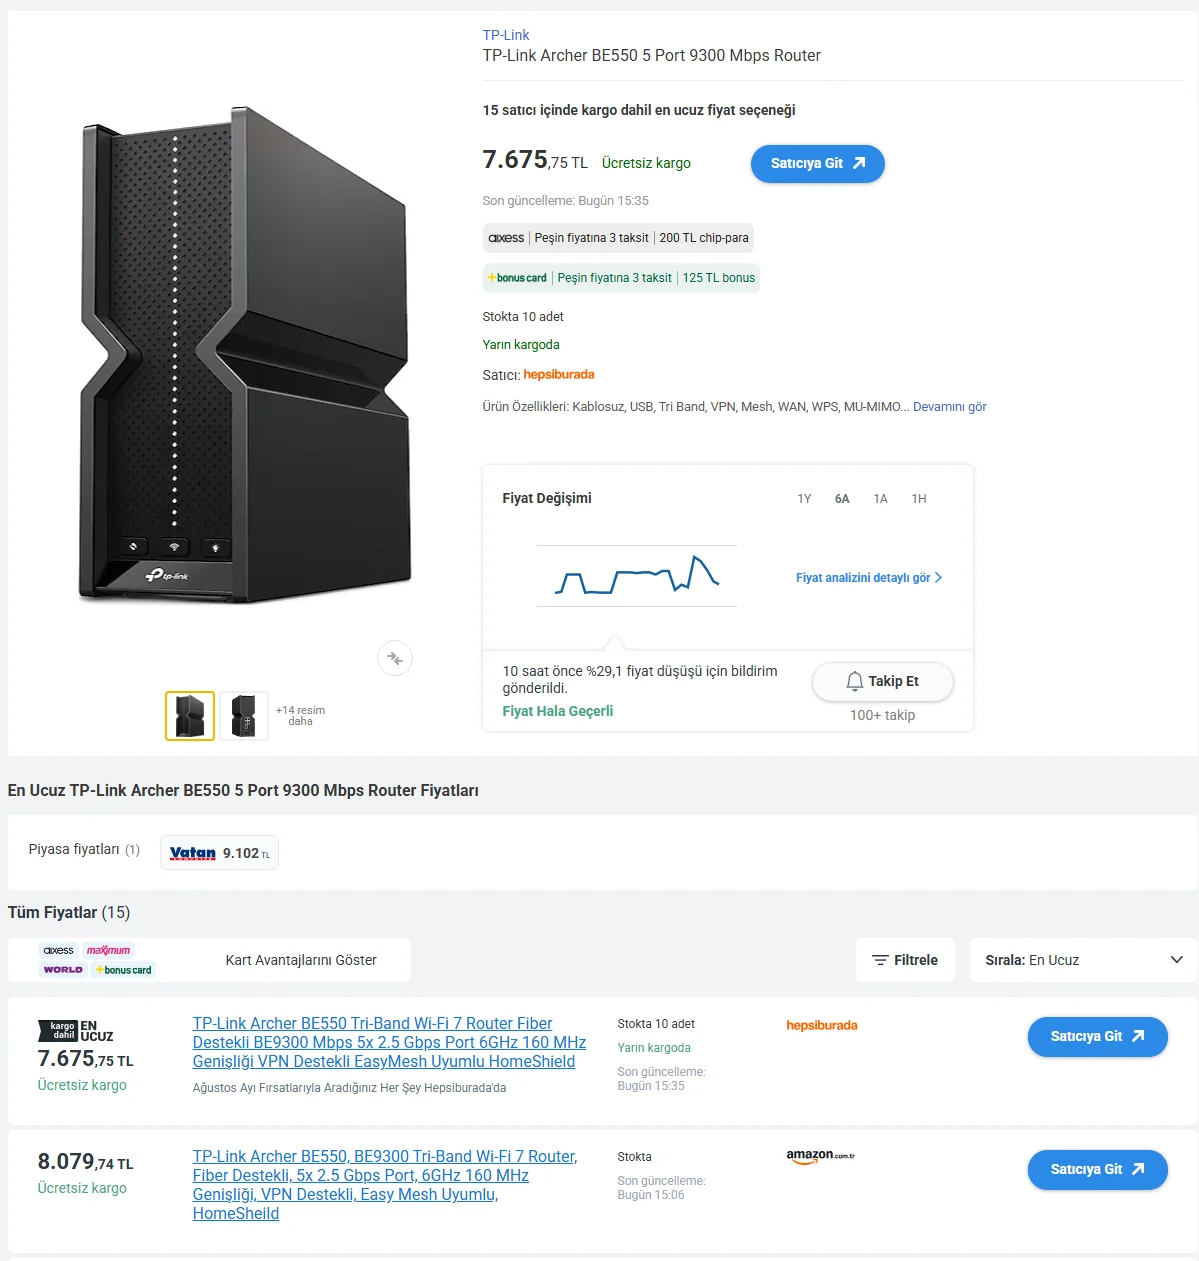This screenshot has width=1199, height=1261.
Task: Select the 1H price chart range
Action: (918, 499)
